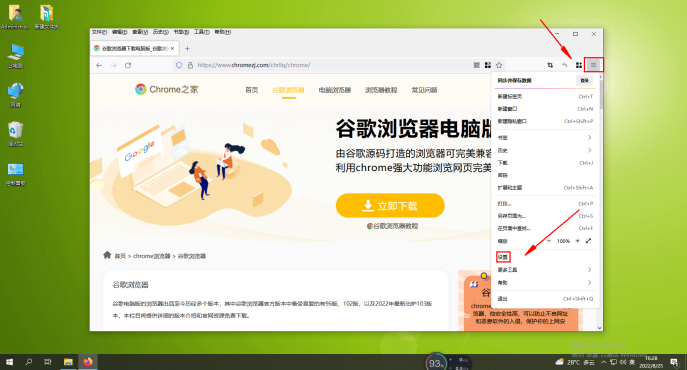Enter full screen from the zoom row icon

(588, 241)
